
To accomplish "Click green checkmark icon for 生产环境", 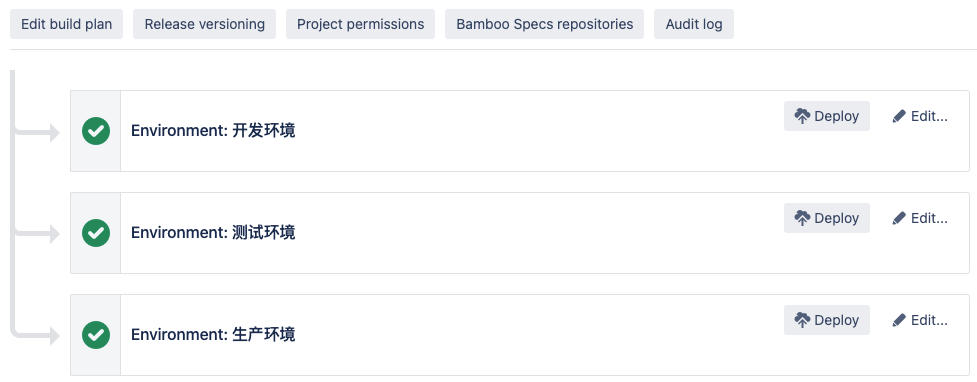I will [x=96, y=335].
